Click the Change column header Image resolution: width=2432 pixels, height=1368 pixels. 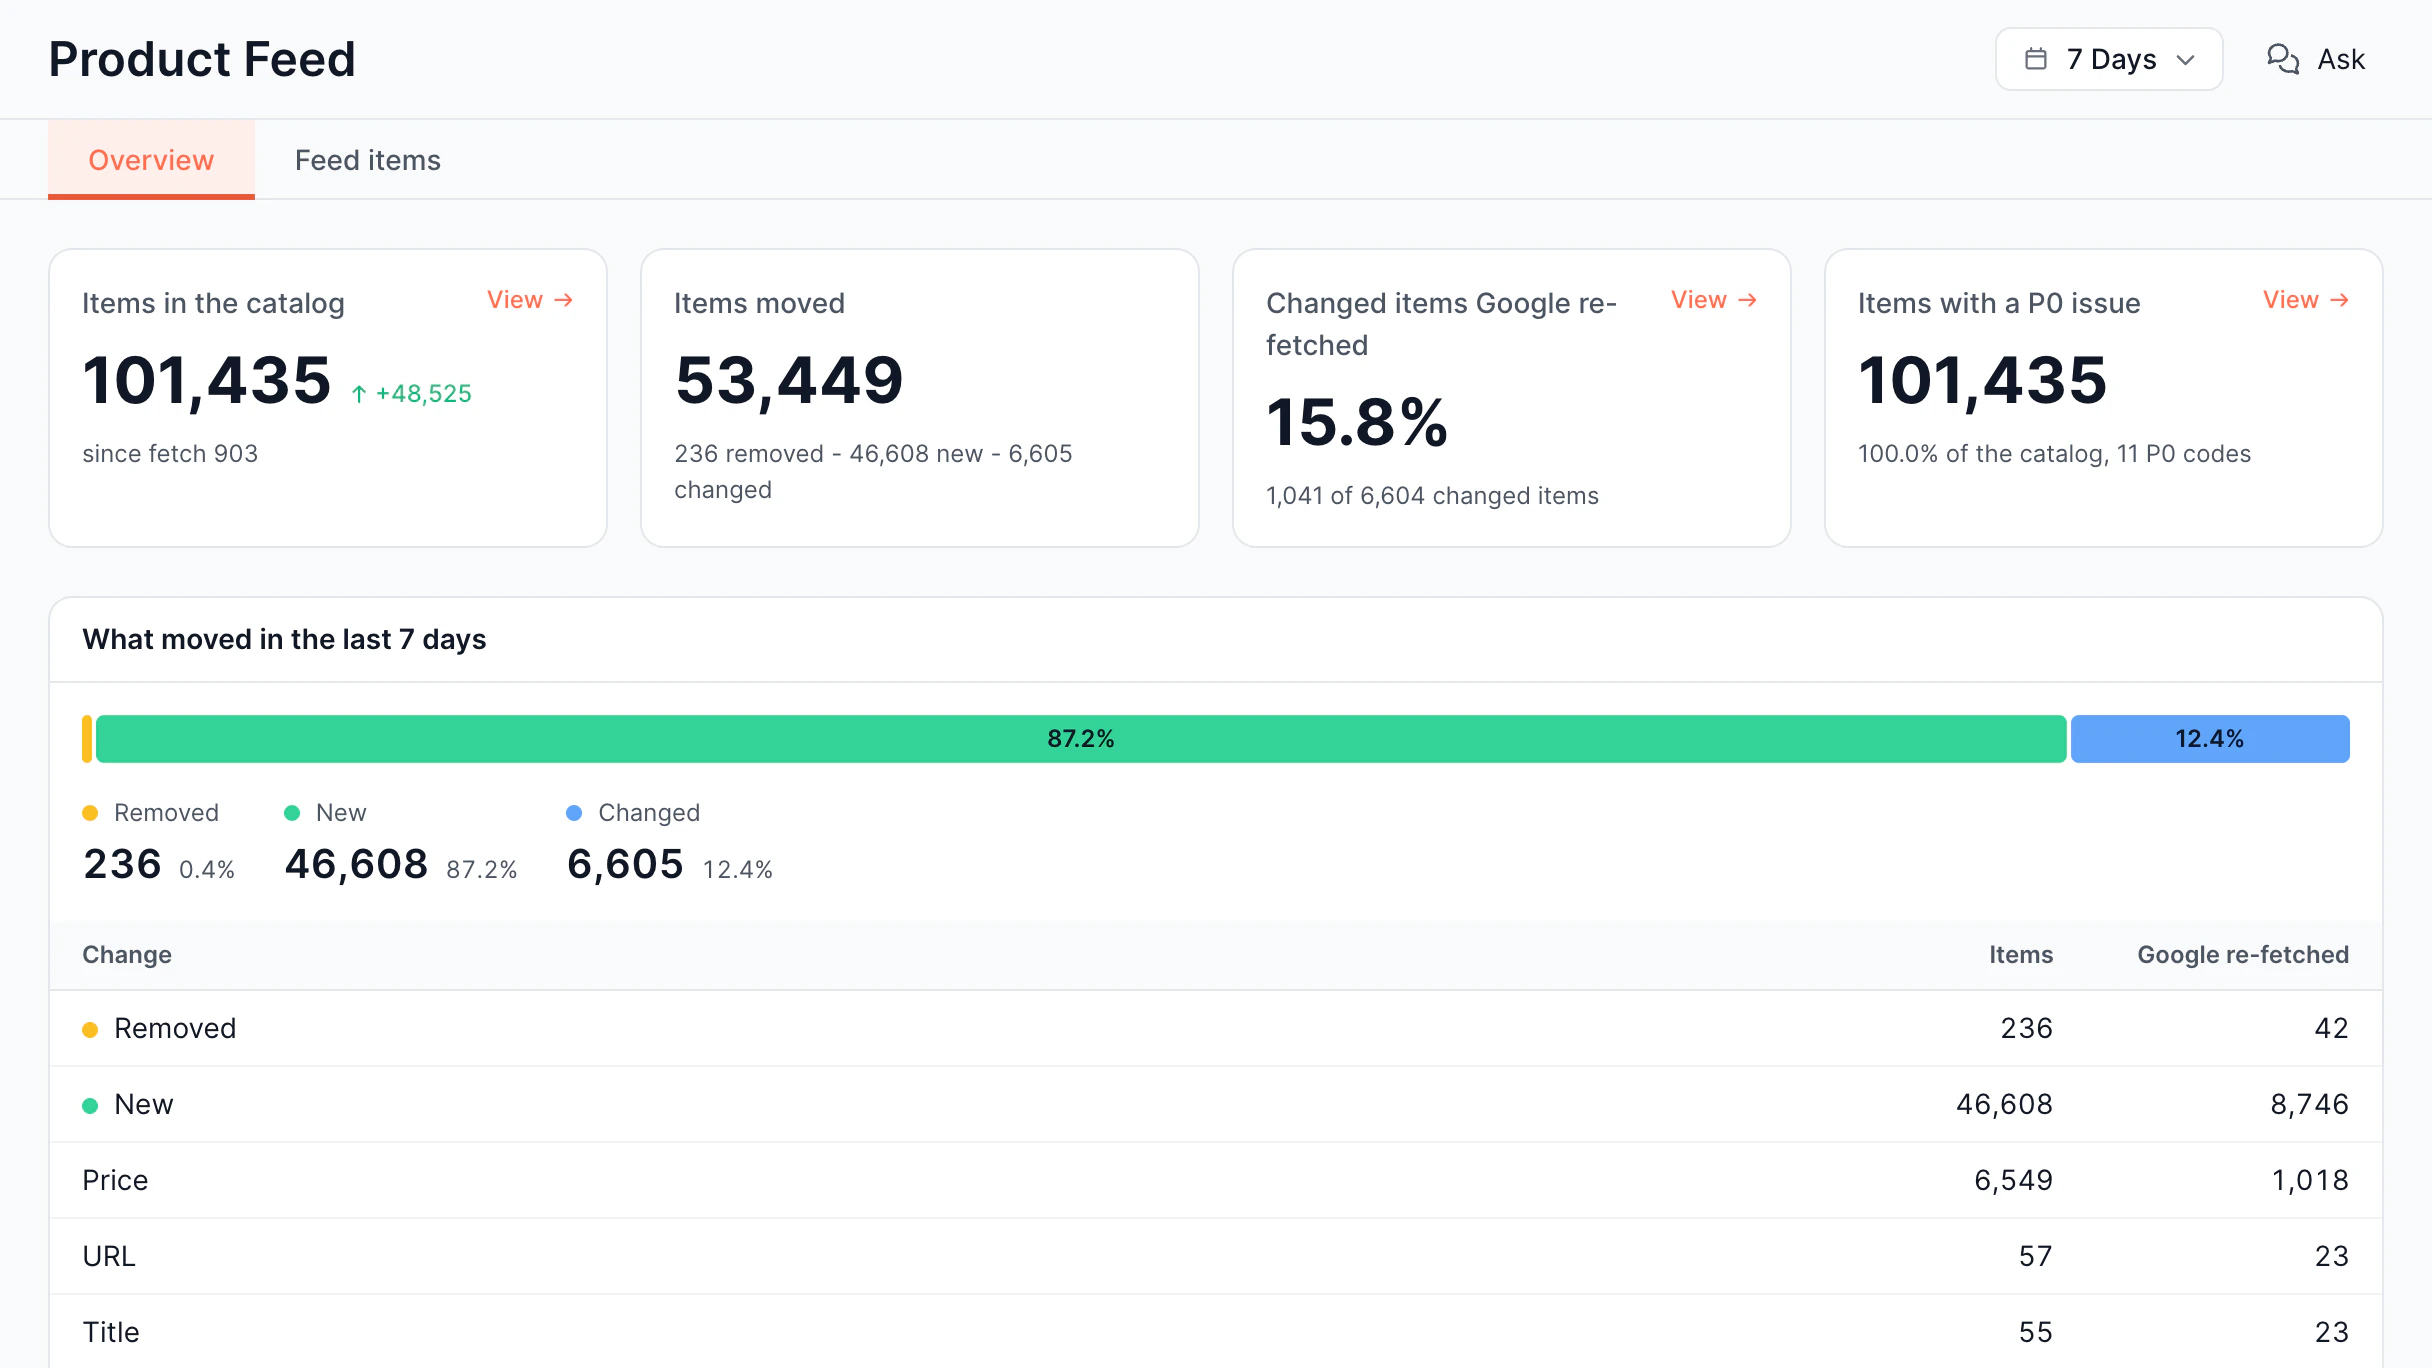(x=127, y=955)
